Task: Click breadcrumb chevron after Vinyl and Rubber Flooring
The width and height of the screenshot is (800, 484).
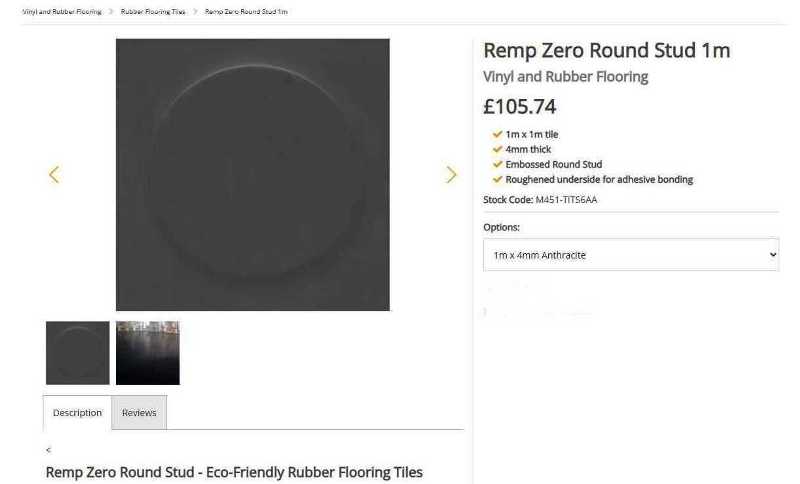Action: pos(111,11)
